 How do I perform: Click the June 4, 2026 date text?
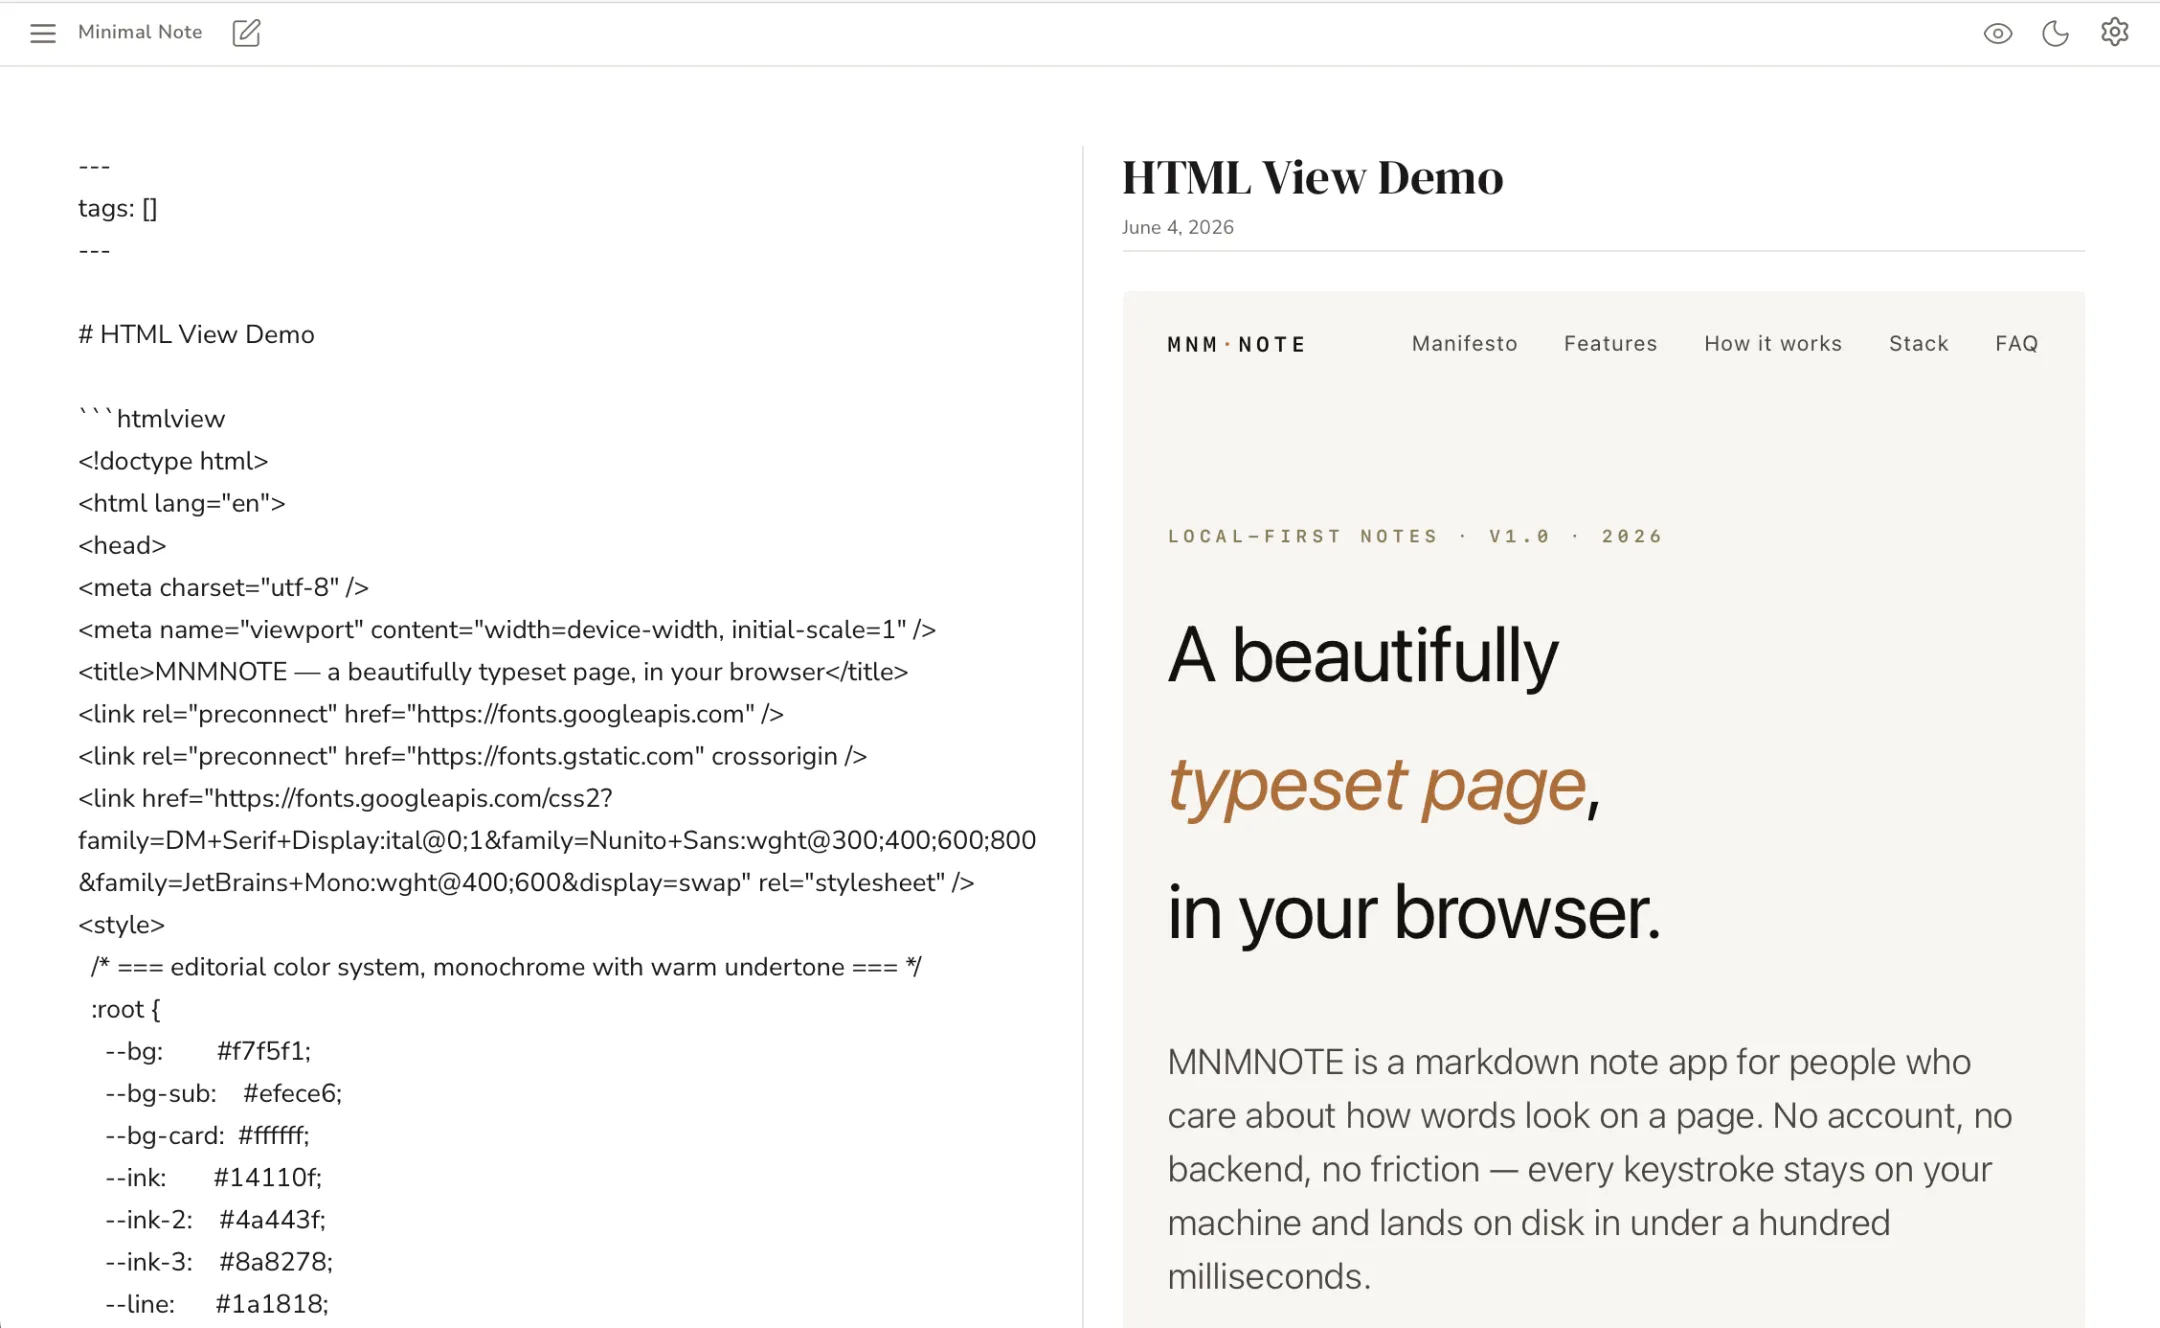[x=1177, y=227]
